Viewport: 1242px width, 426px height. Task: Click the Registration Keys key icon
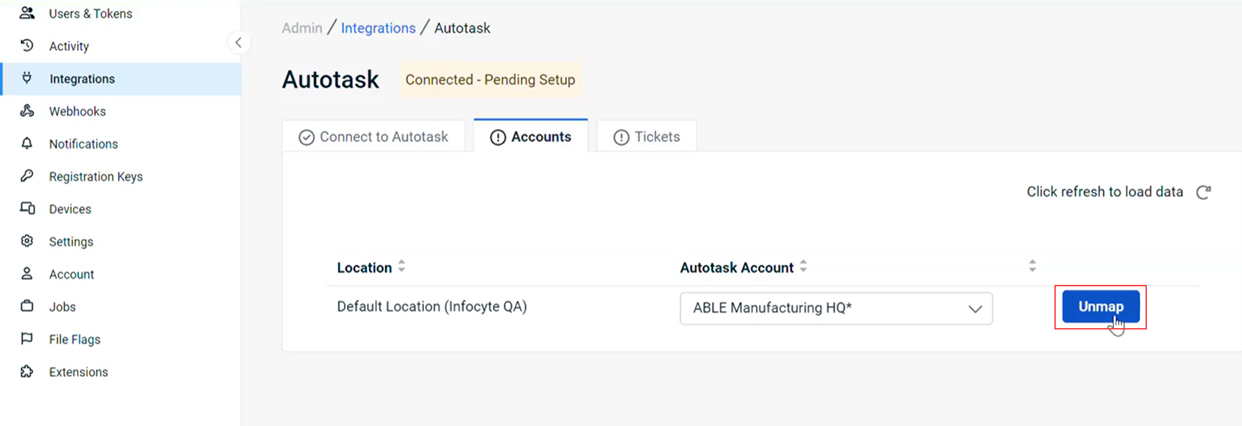27,176
